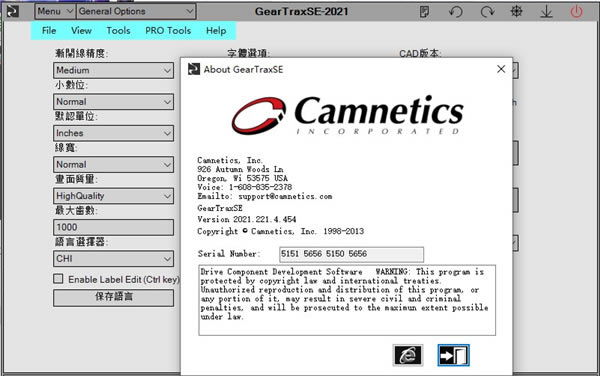
Task: Open the View menu
Action: point(81,31)
